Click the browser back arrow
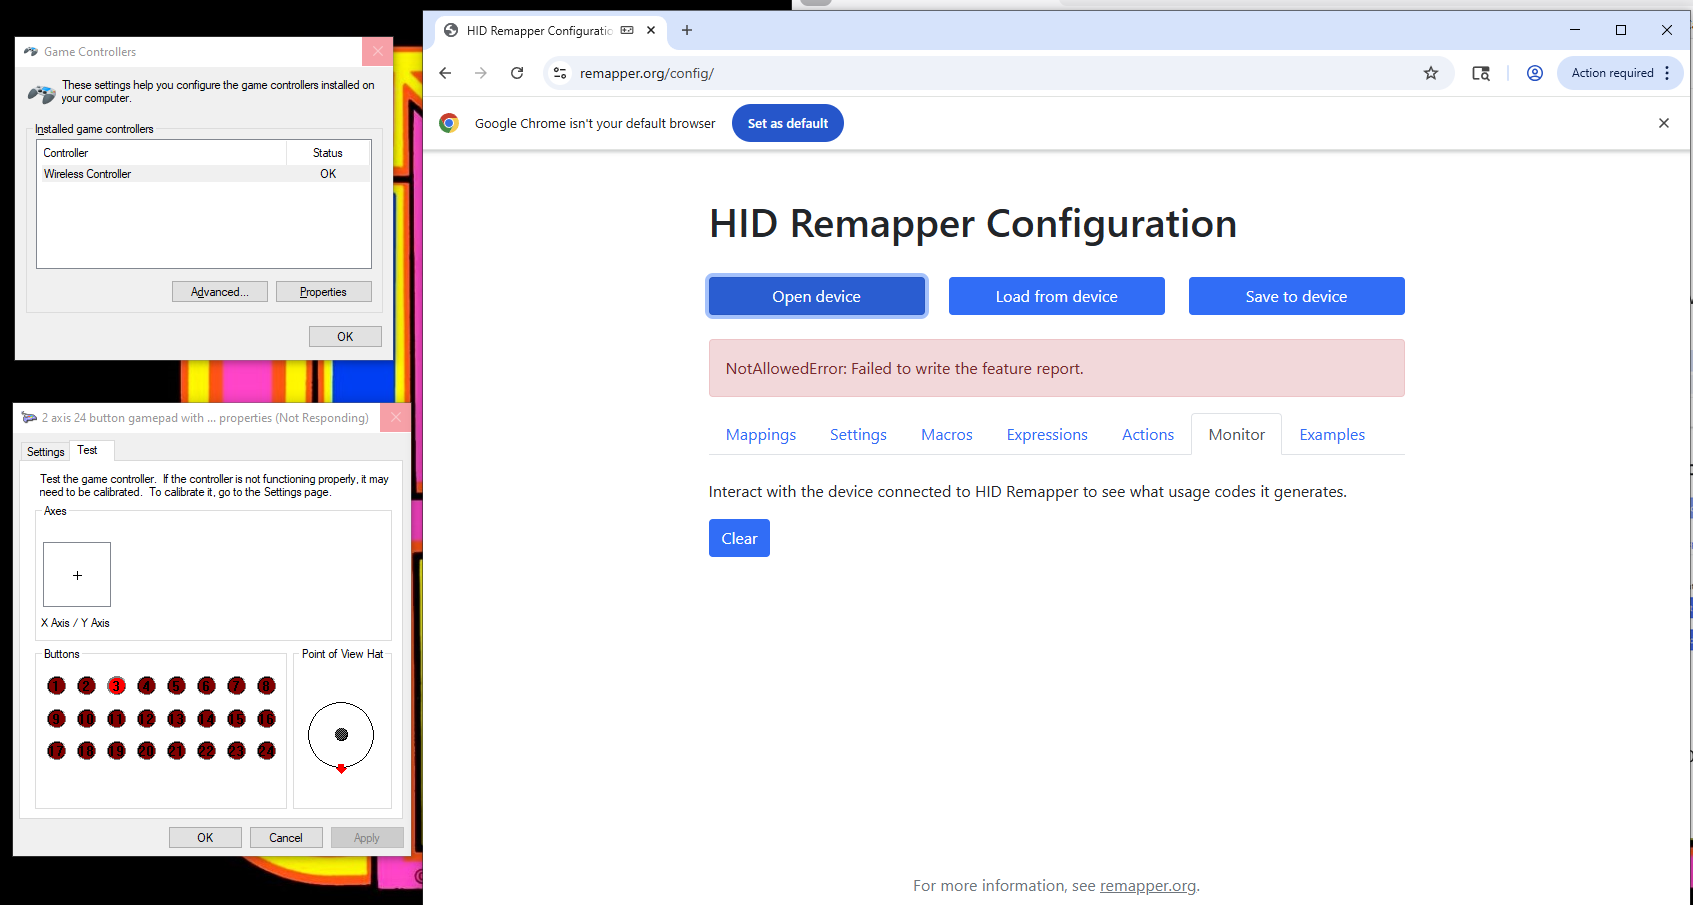Screen dimensions: 1693x905 [x=445, y=73]
